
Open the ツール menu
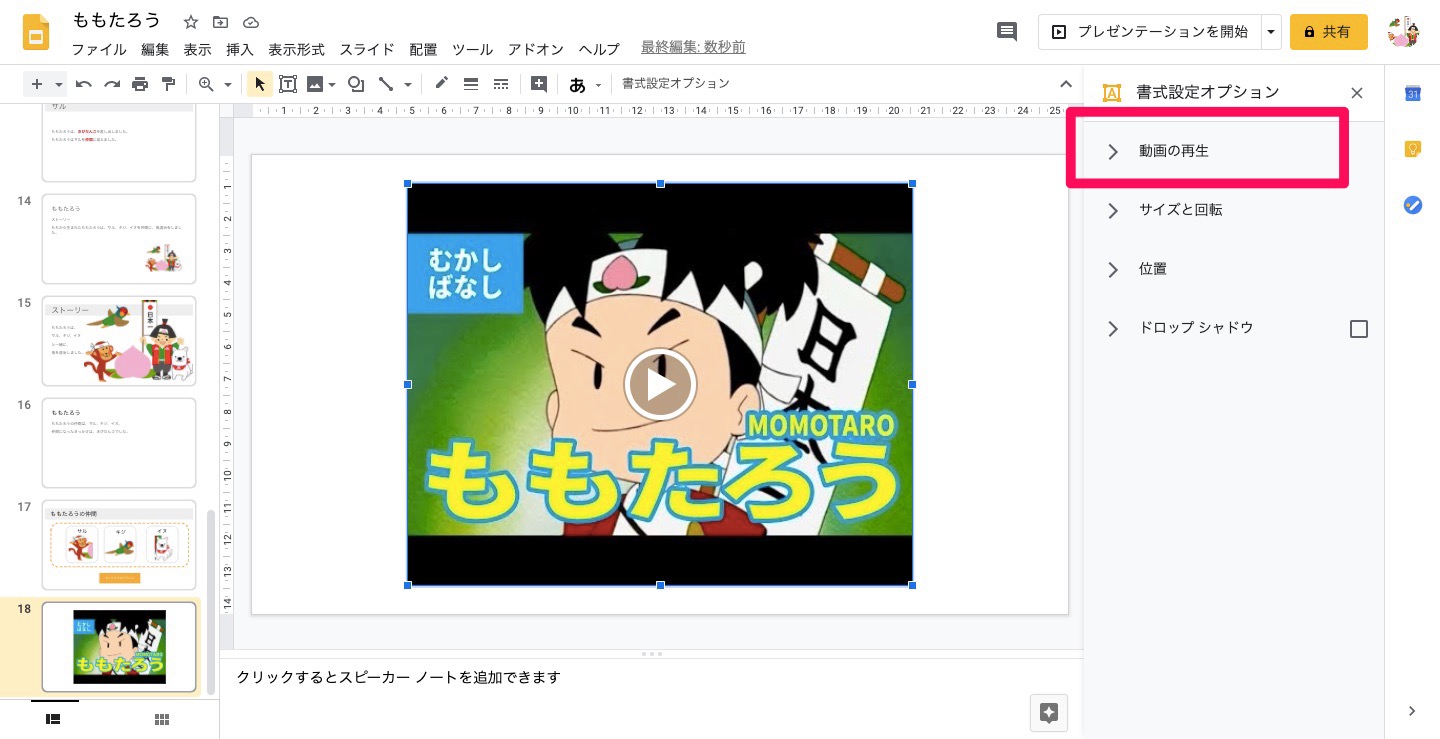pos(473,49)
